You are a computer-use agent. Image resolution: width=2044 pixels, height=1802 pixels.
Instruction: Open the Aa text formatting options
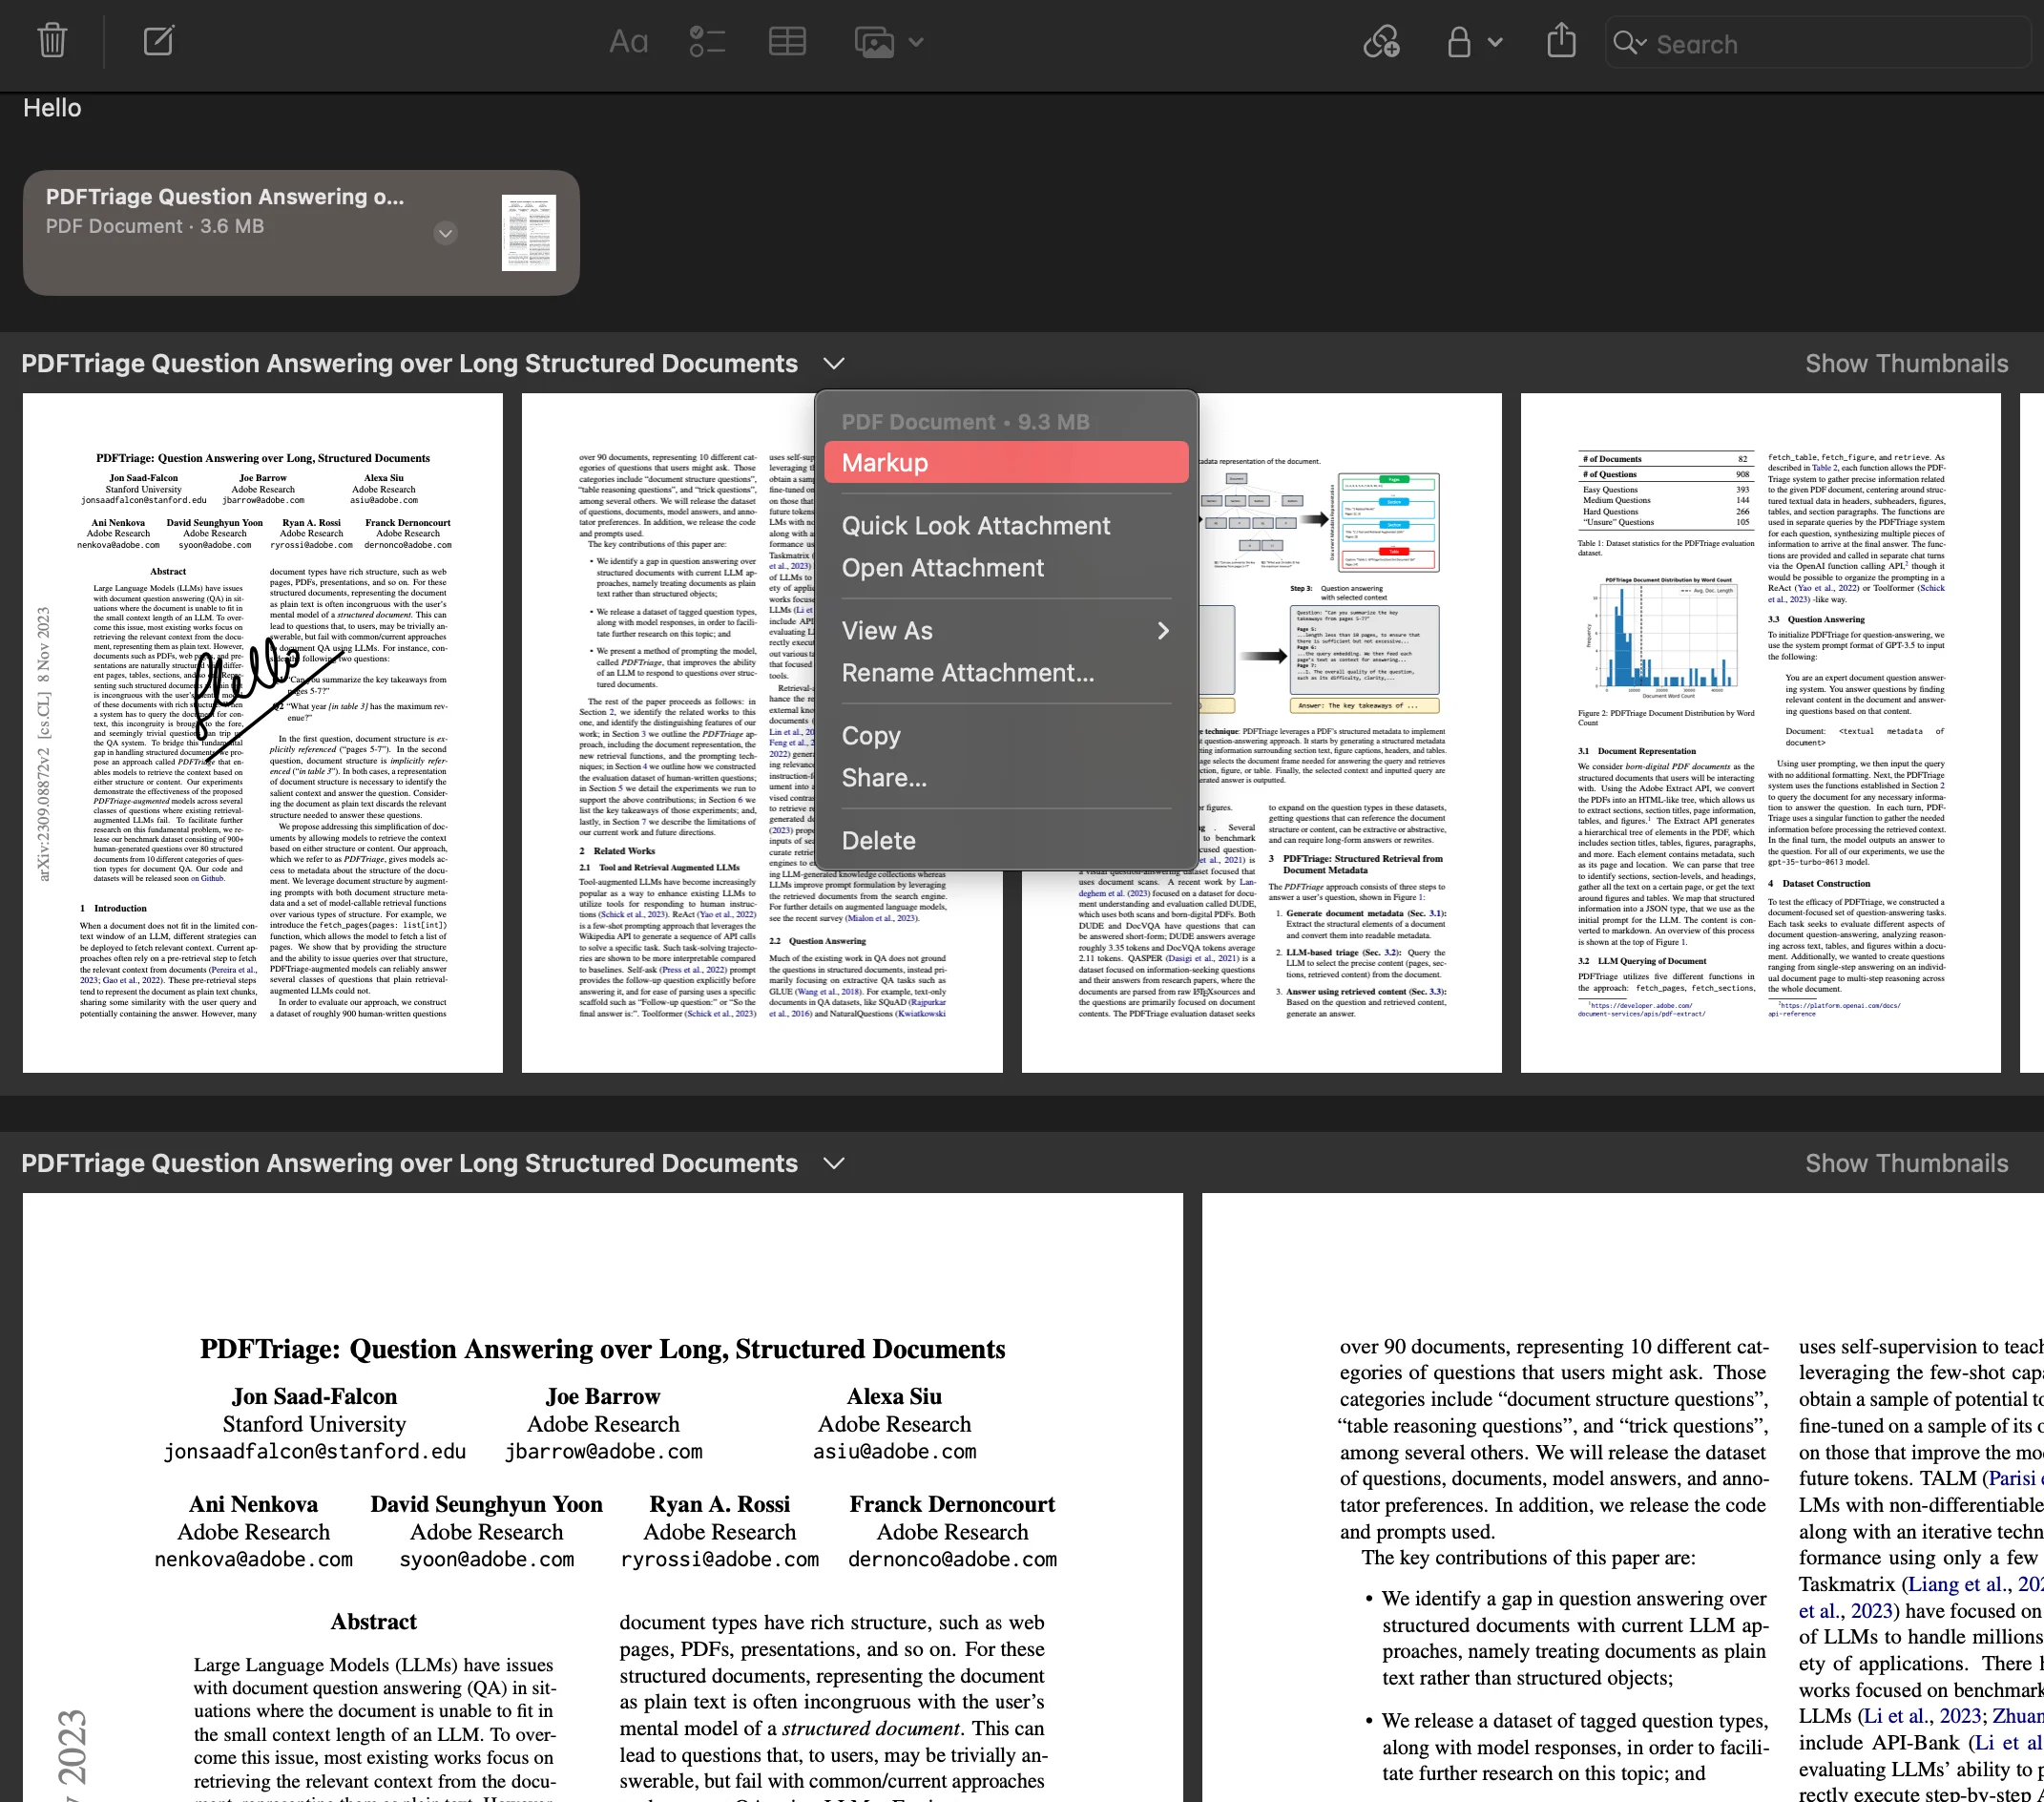click(x=627, y=43)
